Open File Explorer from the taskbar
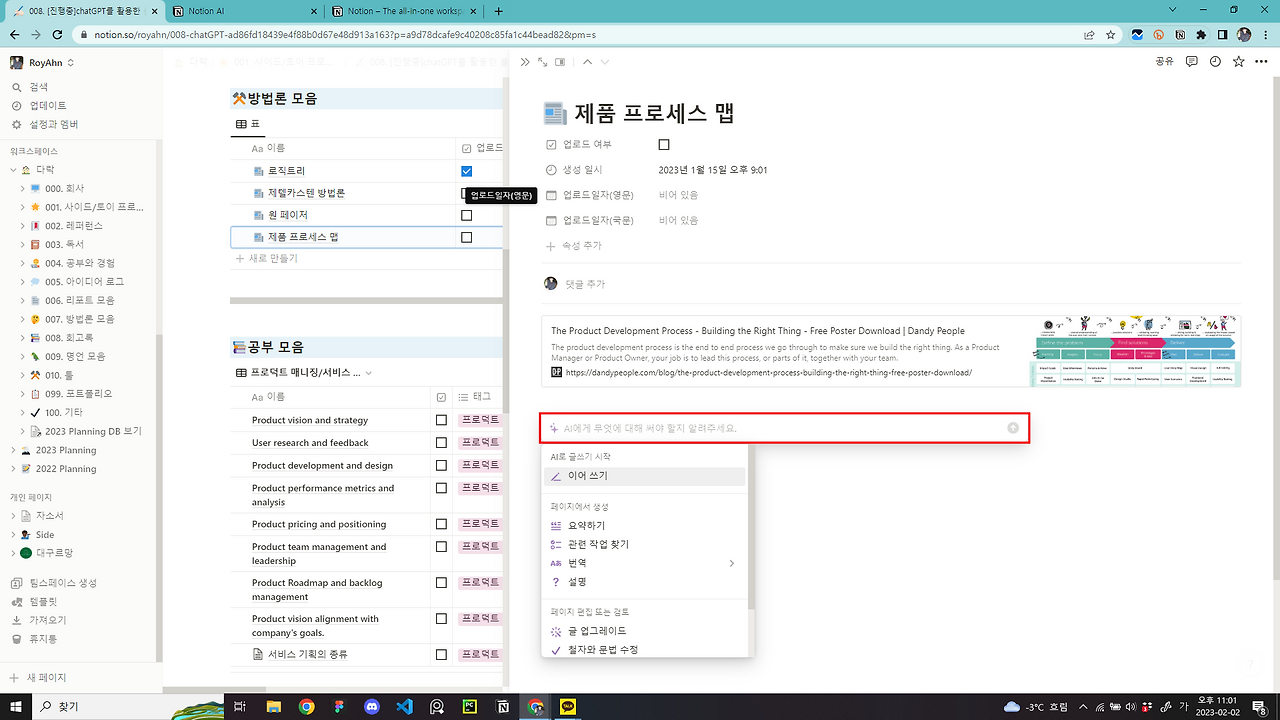The height and width of the screenshot is (720, 1280). click(x=274, y=706)
